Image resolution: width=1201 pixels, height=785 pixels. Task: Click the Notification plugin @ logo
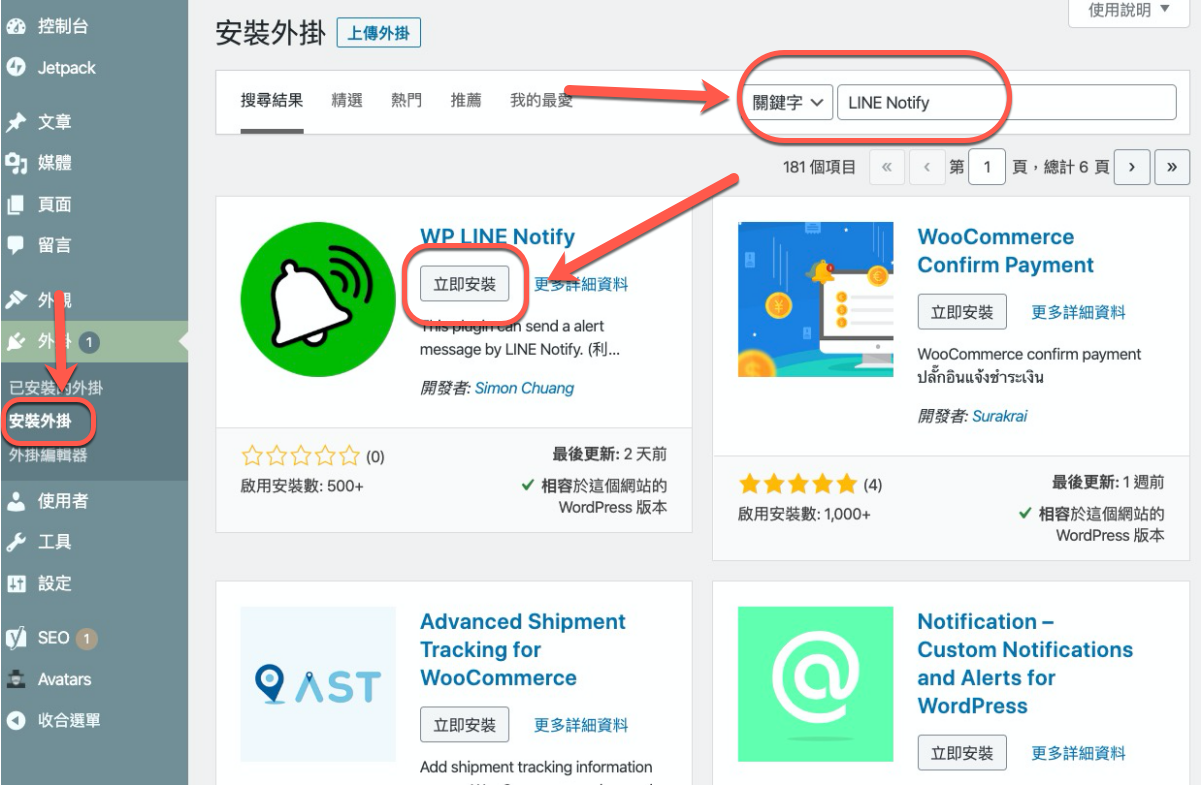click(x=815, y=684)
